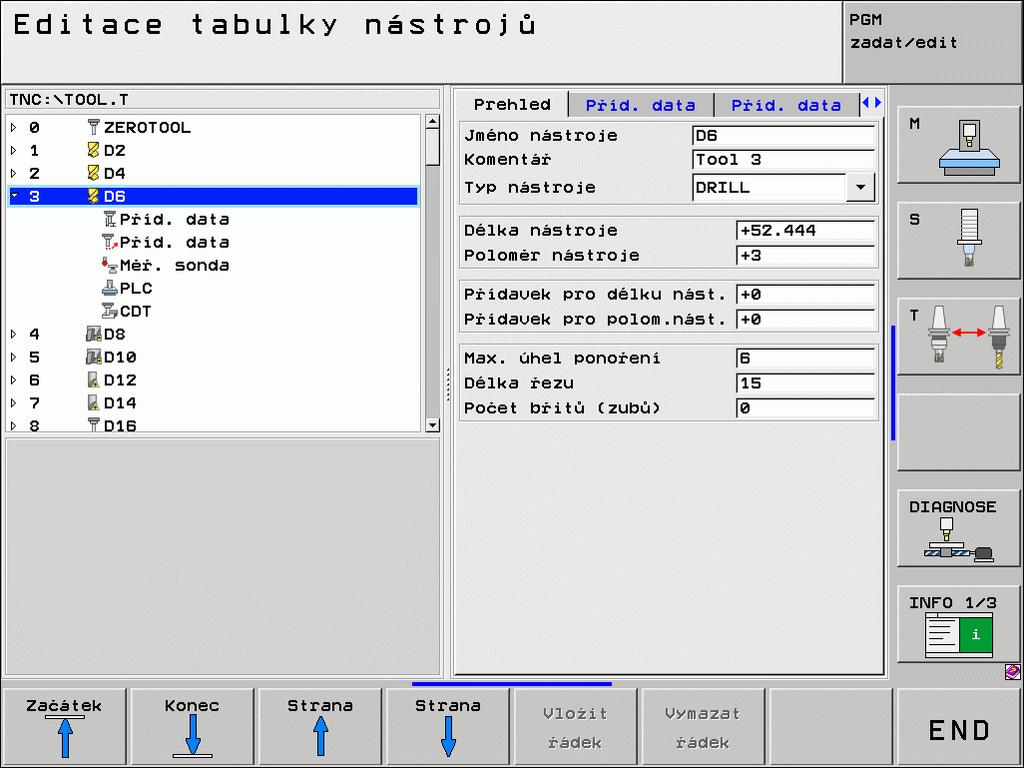Click the Přídavek pro délku nást. field
Viewport: 1024px width, 768px height.
(x=805, y=294)
